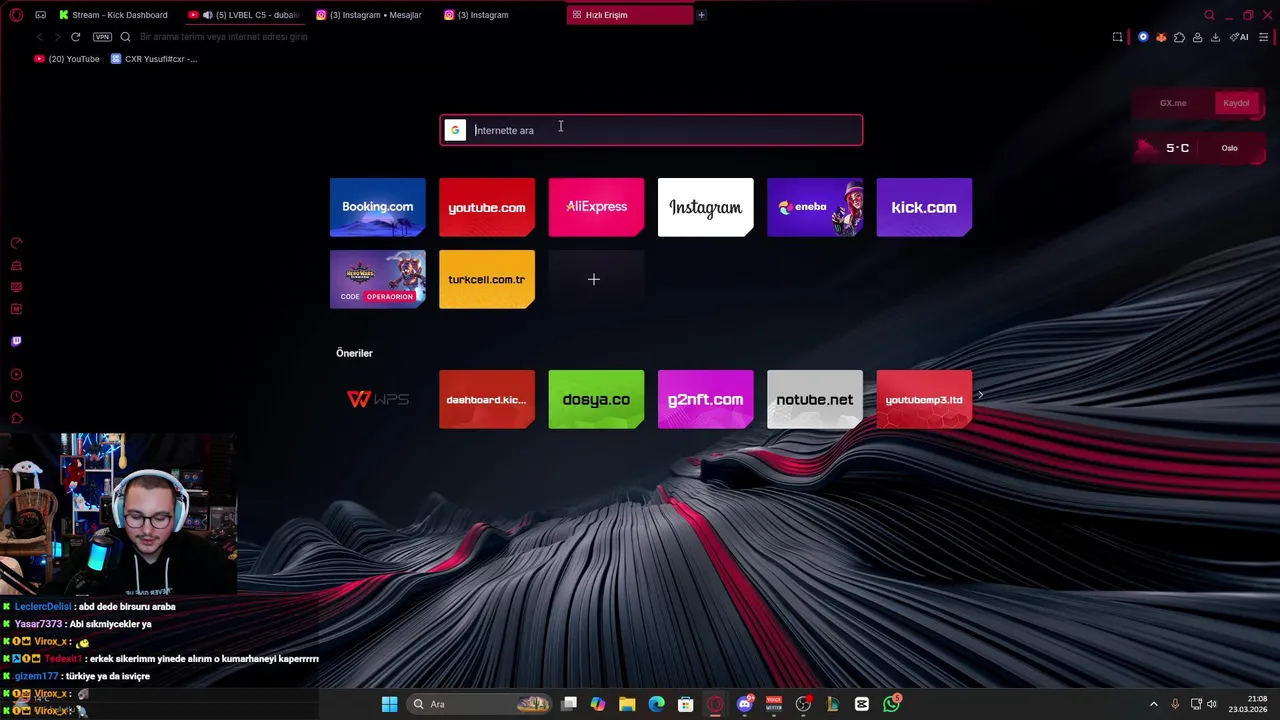Open the Opera GX main menu
Image resolution: width=1280 pixels, height=720 pixels.
click(x=16, y=15)
